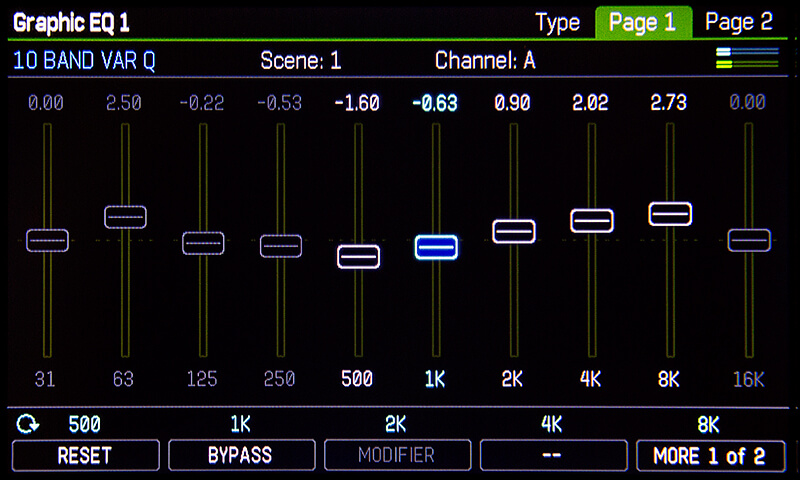Open the Page 2 tab
The width and height of the screenshot is (800, 480).
tap(739, 22)
